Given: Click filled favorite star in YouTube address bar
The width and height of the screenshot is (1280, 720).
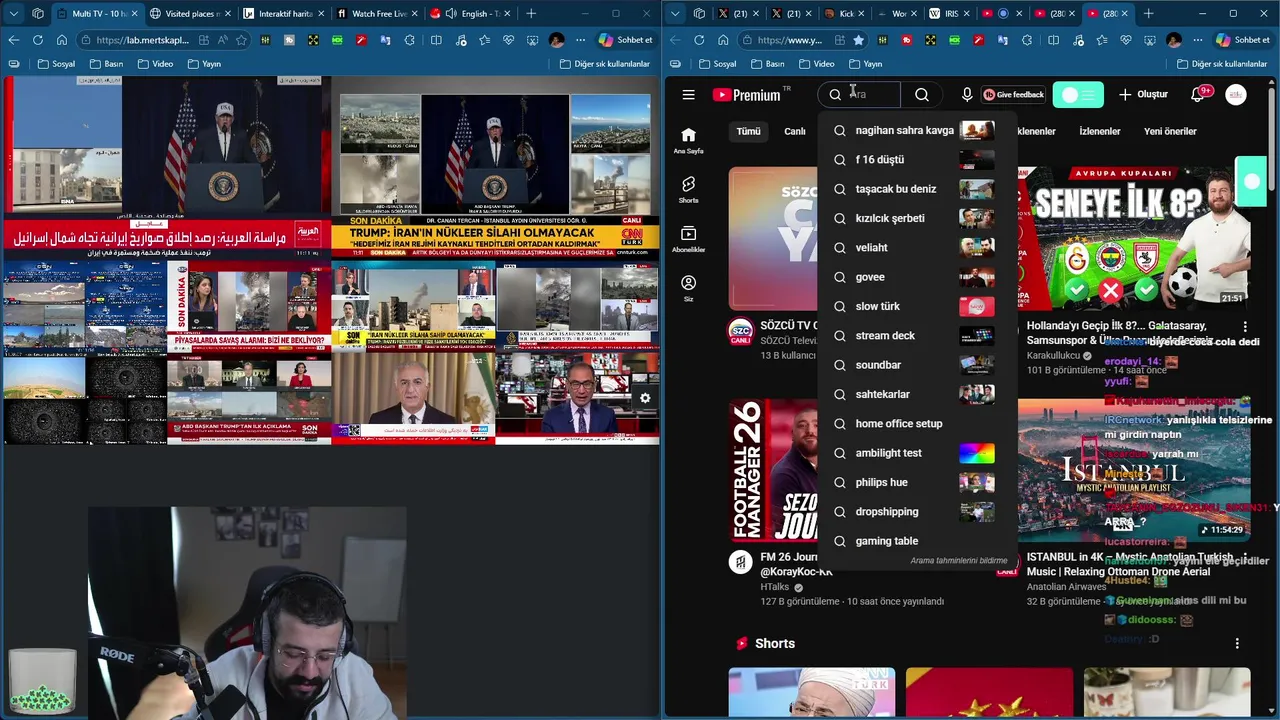Looking at the screenshot, I should point(858,40).
